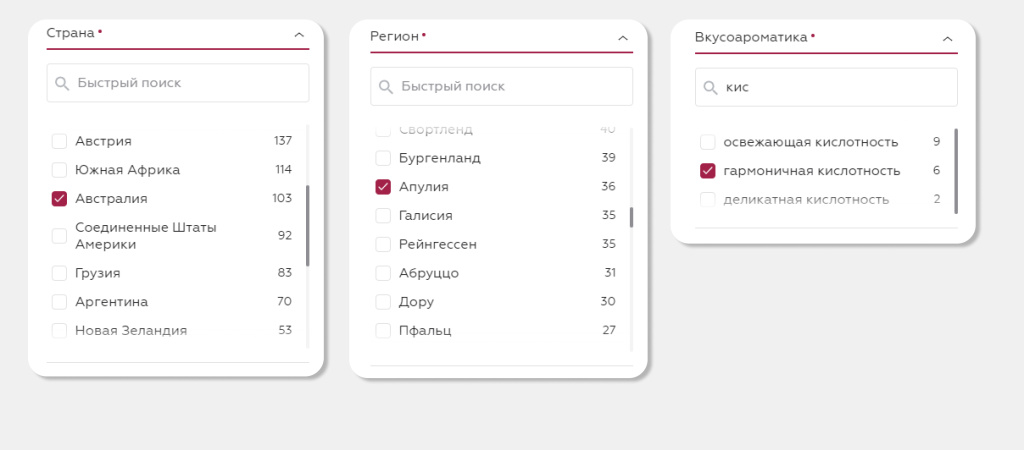
Task: Select the освежающая кислотность checkbox
Action: pyautogui.click(x=708, y=142)
